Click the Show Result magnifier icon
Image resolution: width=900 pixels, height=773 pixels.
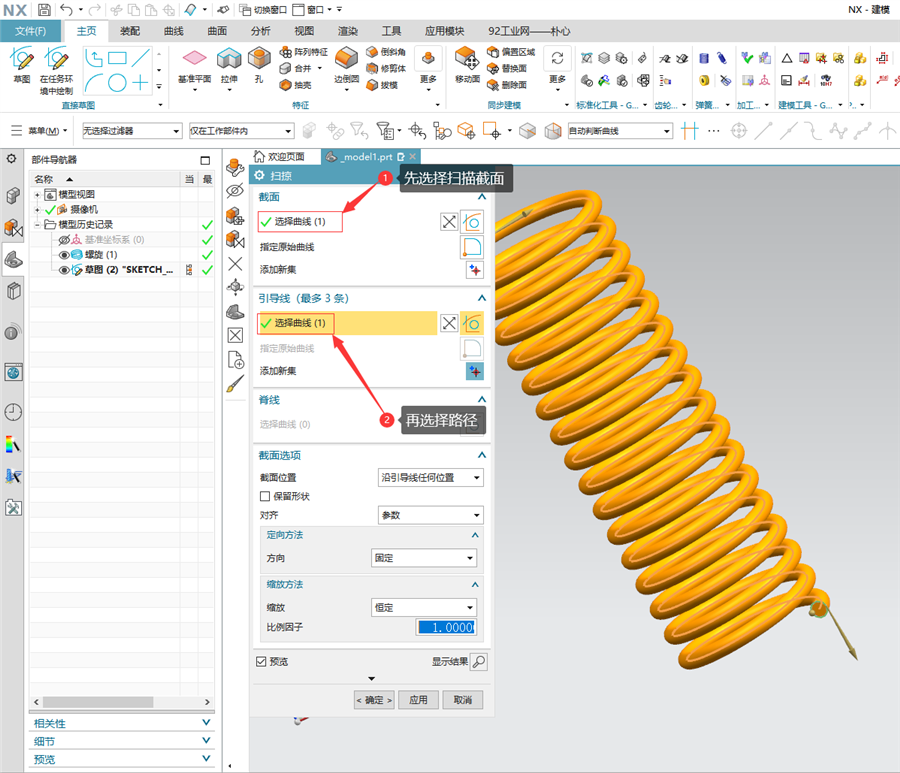pos(479,662)
